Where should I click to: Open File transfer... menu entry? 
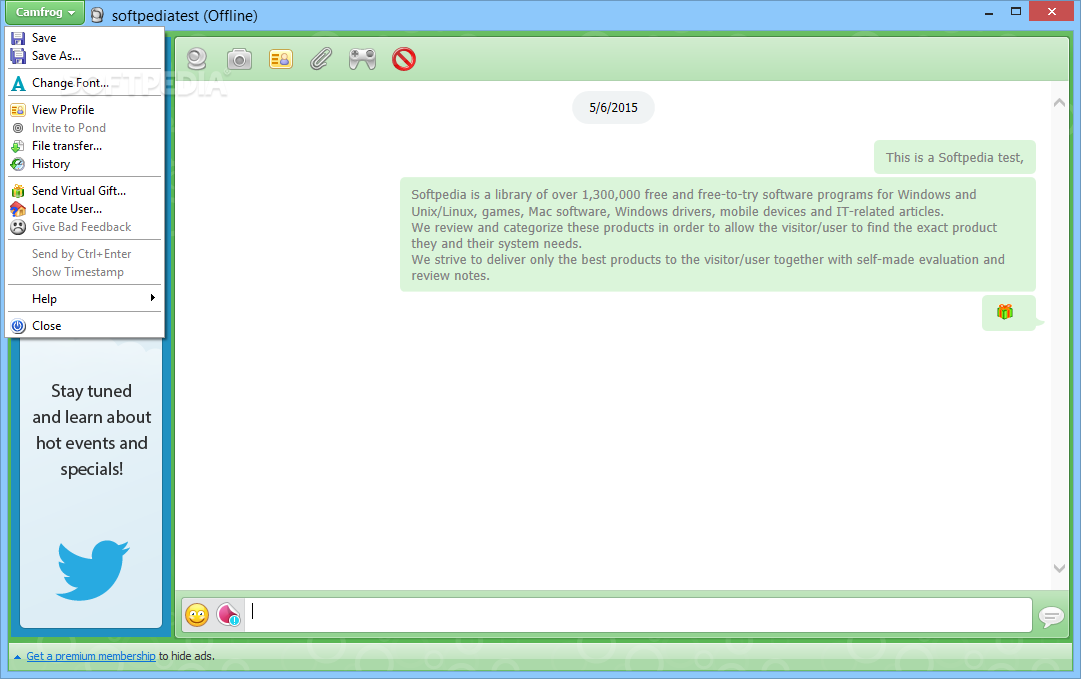[84, 146]
